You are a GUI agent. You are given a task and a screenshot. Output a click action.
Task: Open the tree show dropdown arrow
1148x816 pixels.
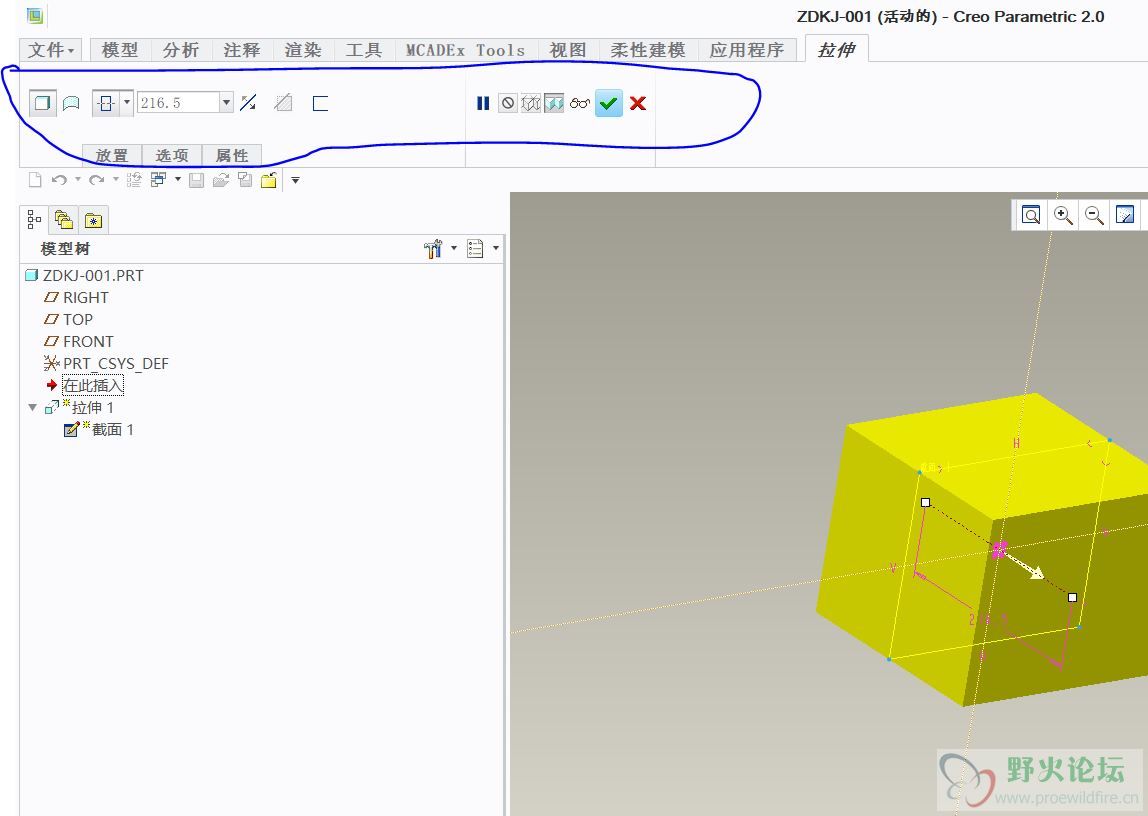496,248
